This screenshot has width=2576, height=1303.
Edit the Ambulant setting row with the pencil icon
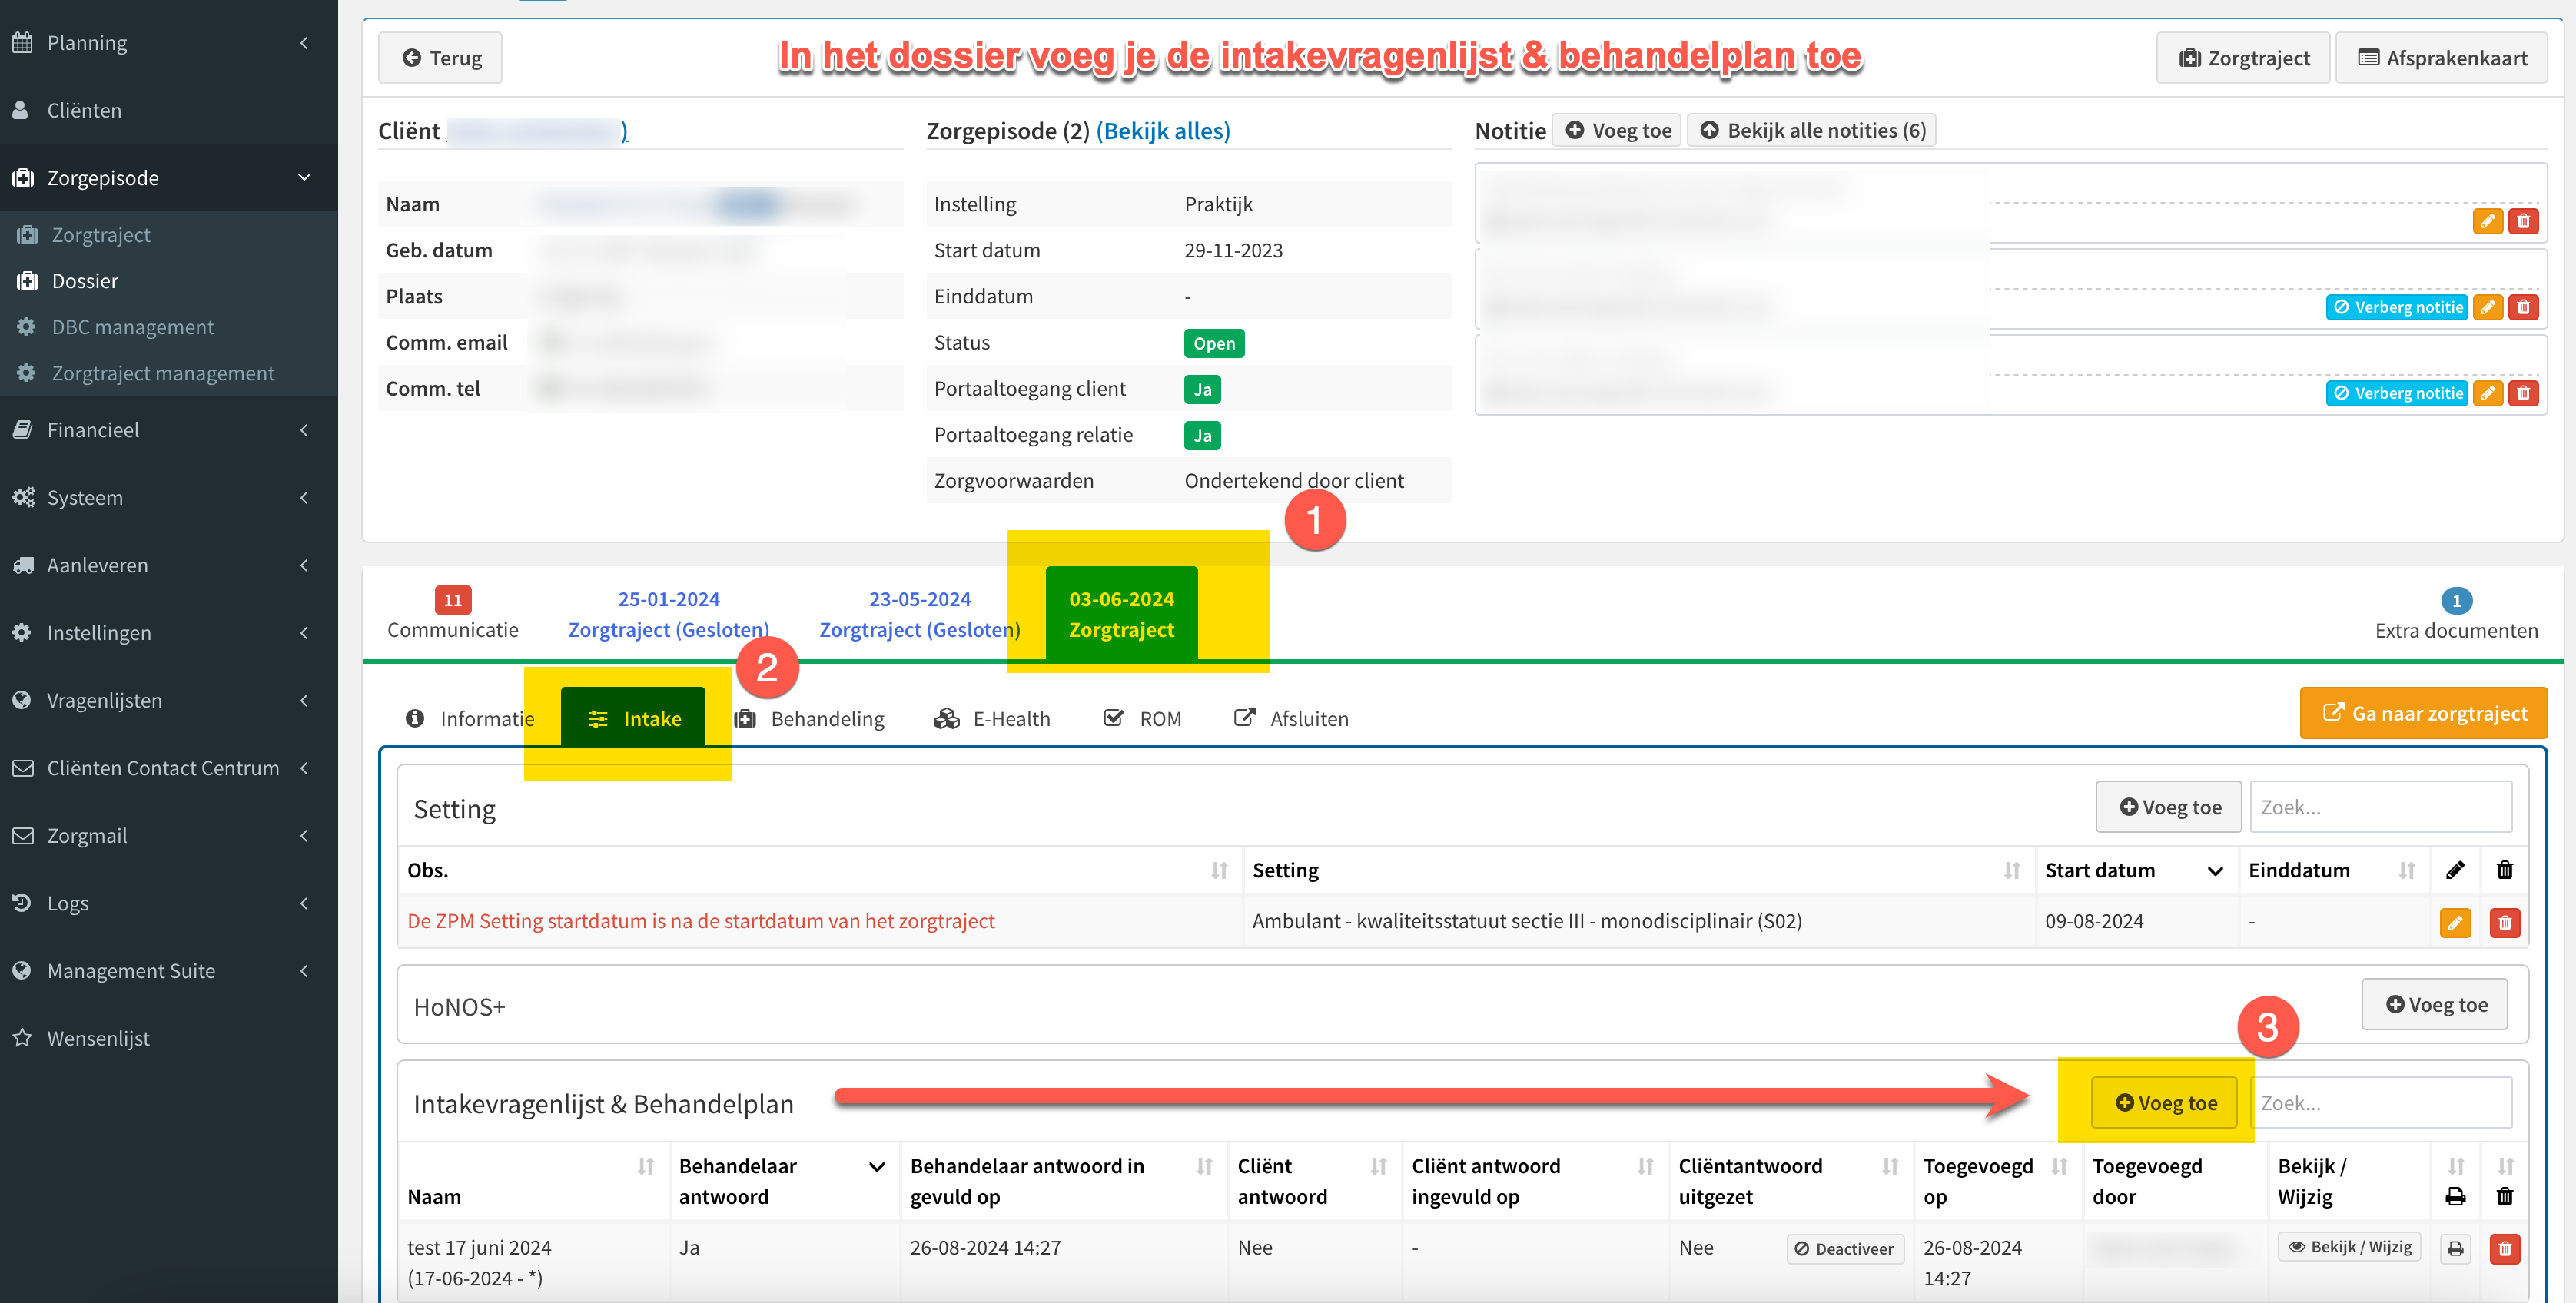pyautogui.click(x=2455, y=922)
